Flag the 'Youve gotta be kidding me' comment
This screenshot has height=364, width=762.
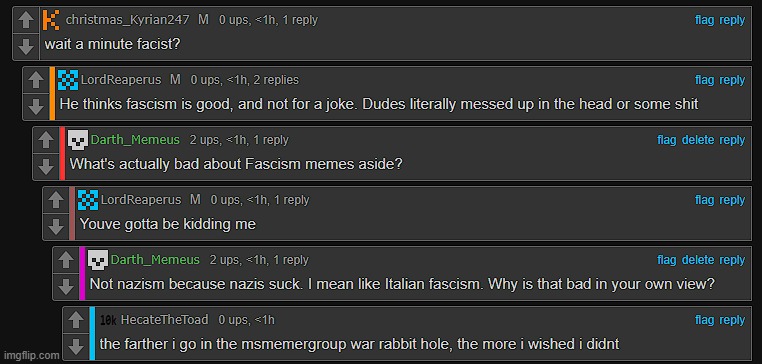[x=705, y=200]
